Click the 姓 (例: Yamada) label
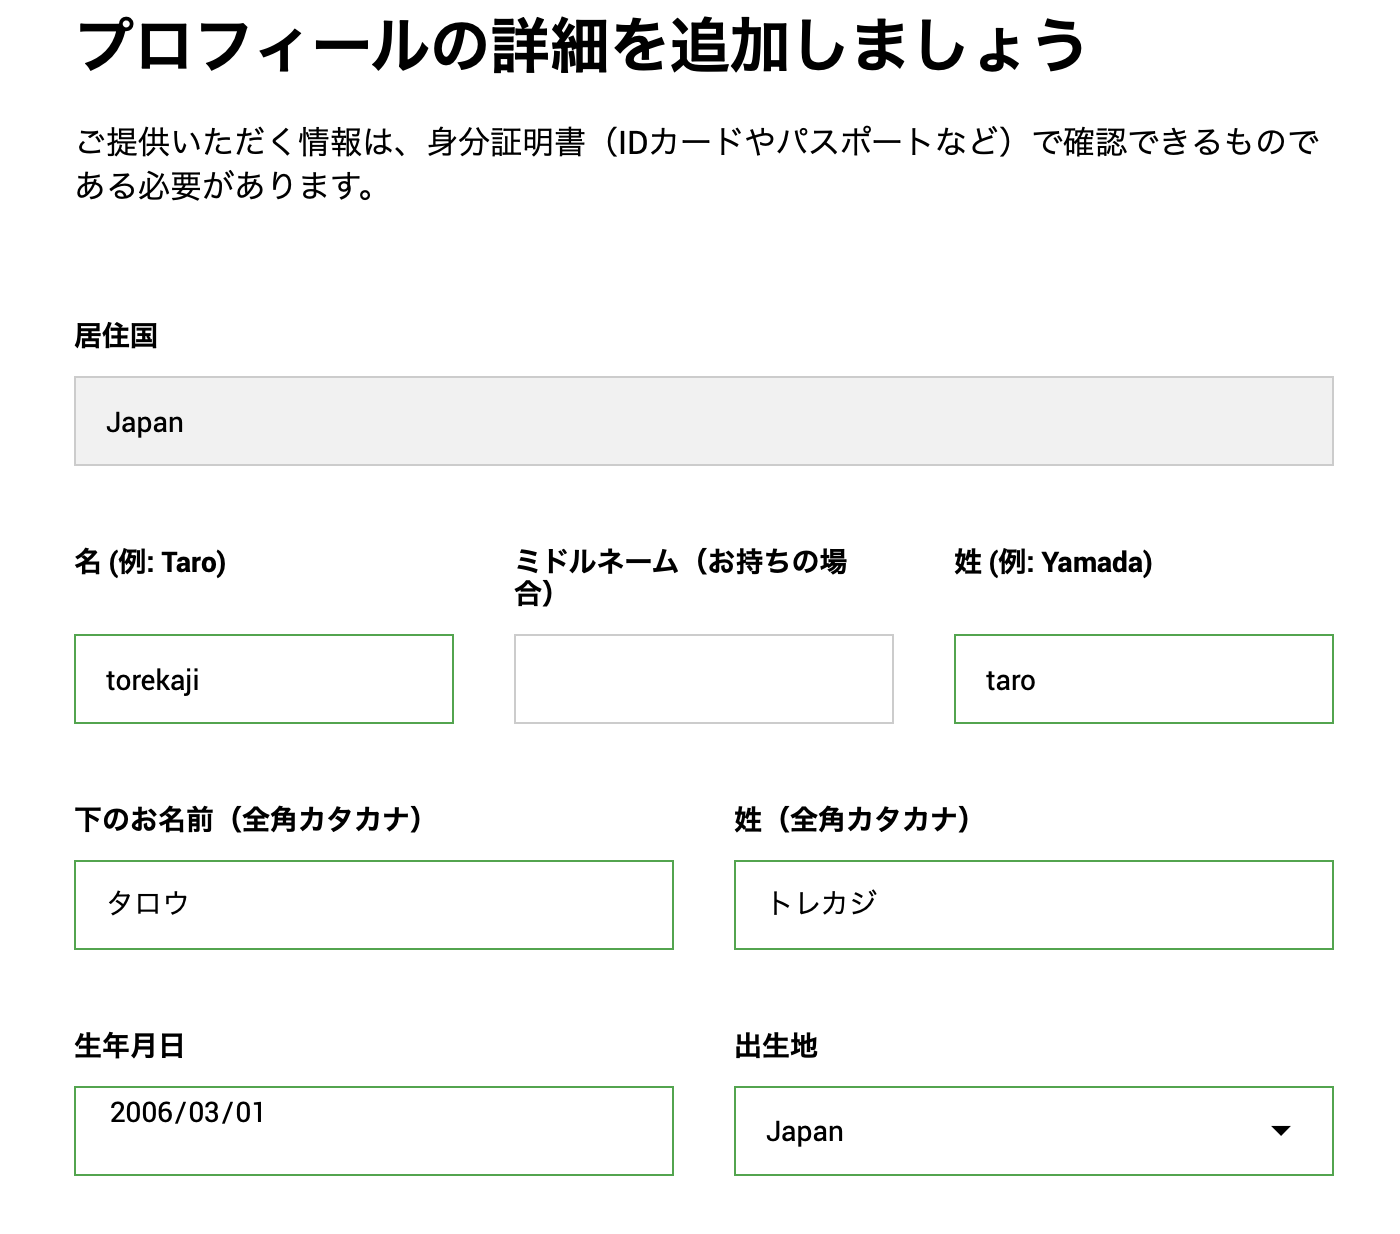The width and height of the screenshot is (1400, 1234). [1053, 562]
